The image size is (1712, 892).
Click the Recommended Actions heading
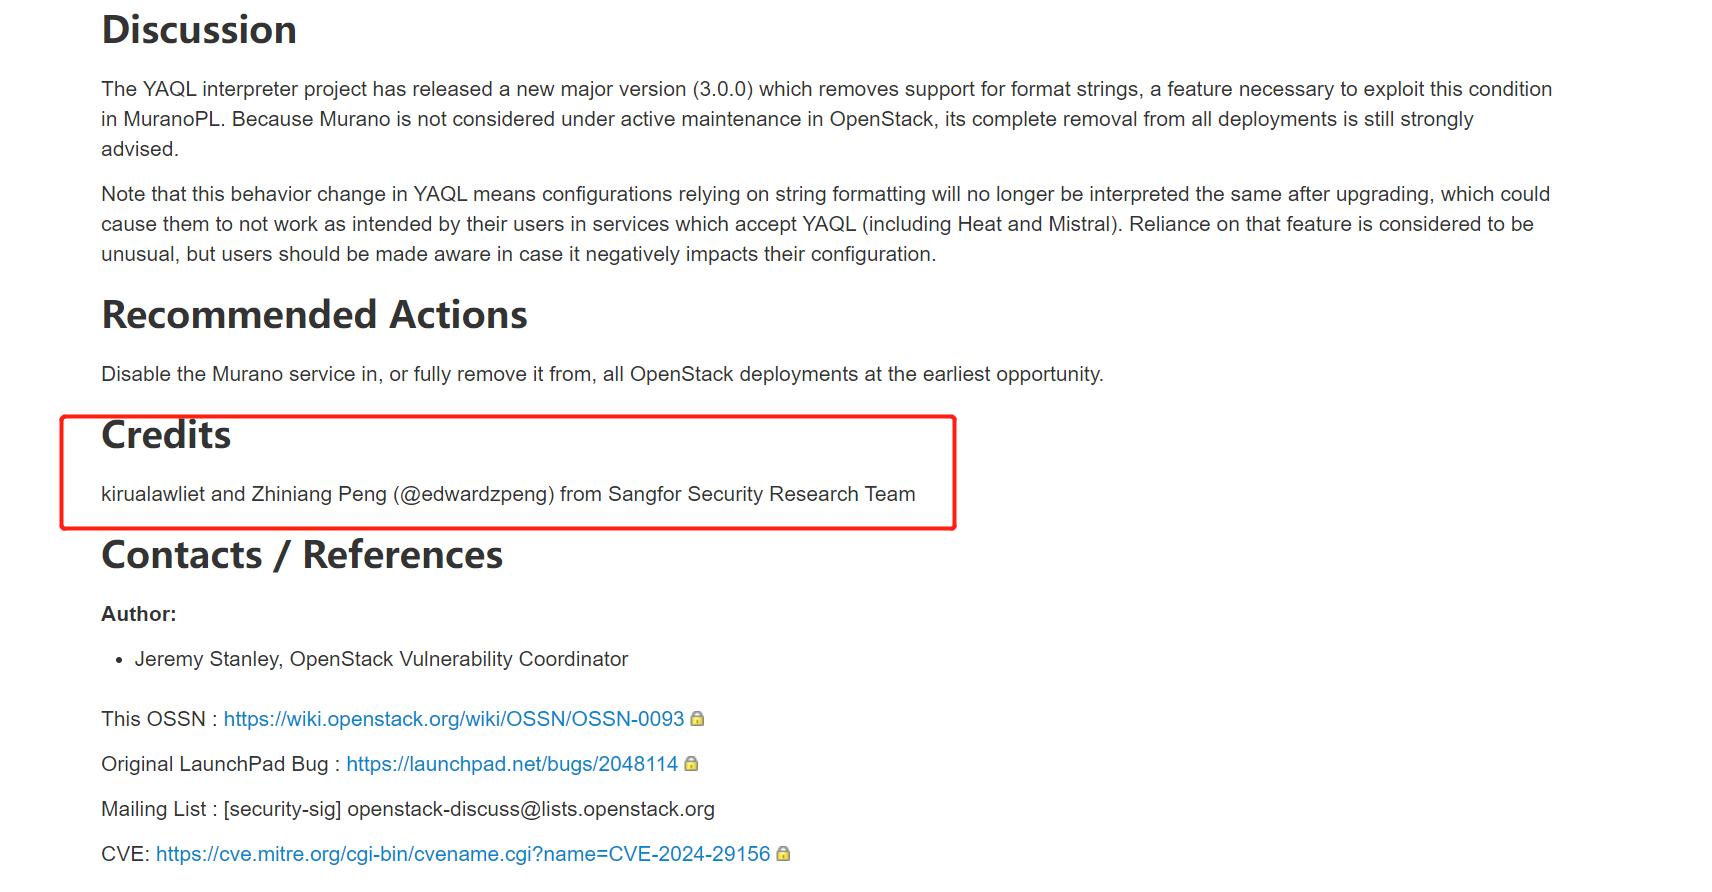click(314, 315)
